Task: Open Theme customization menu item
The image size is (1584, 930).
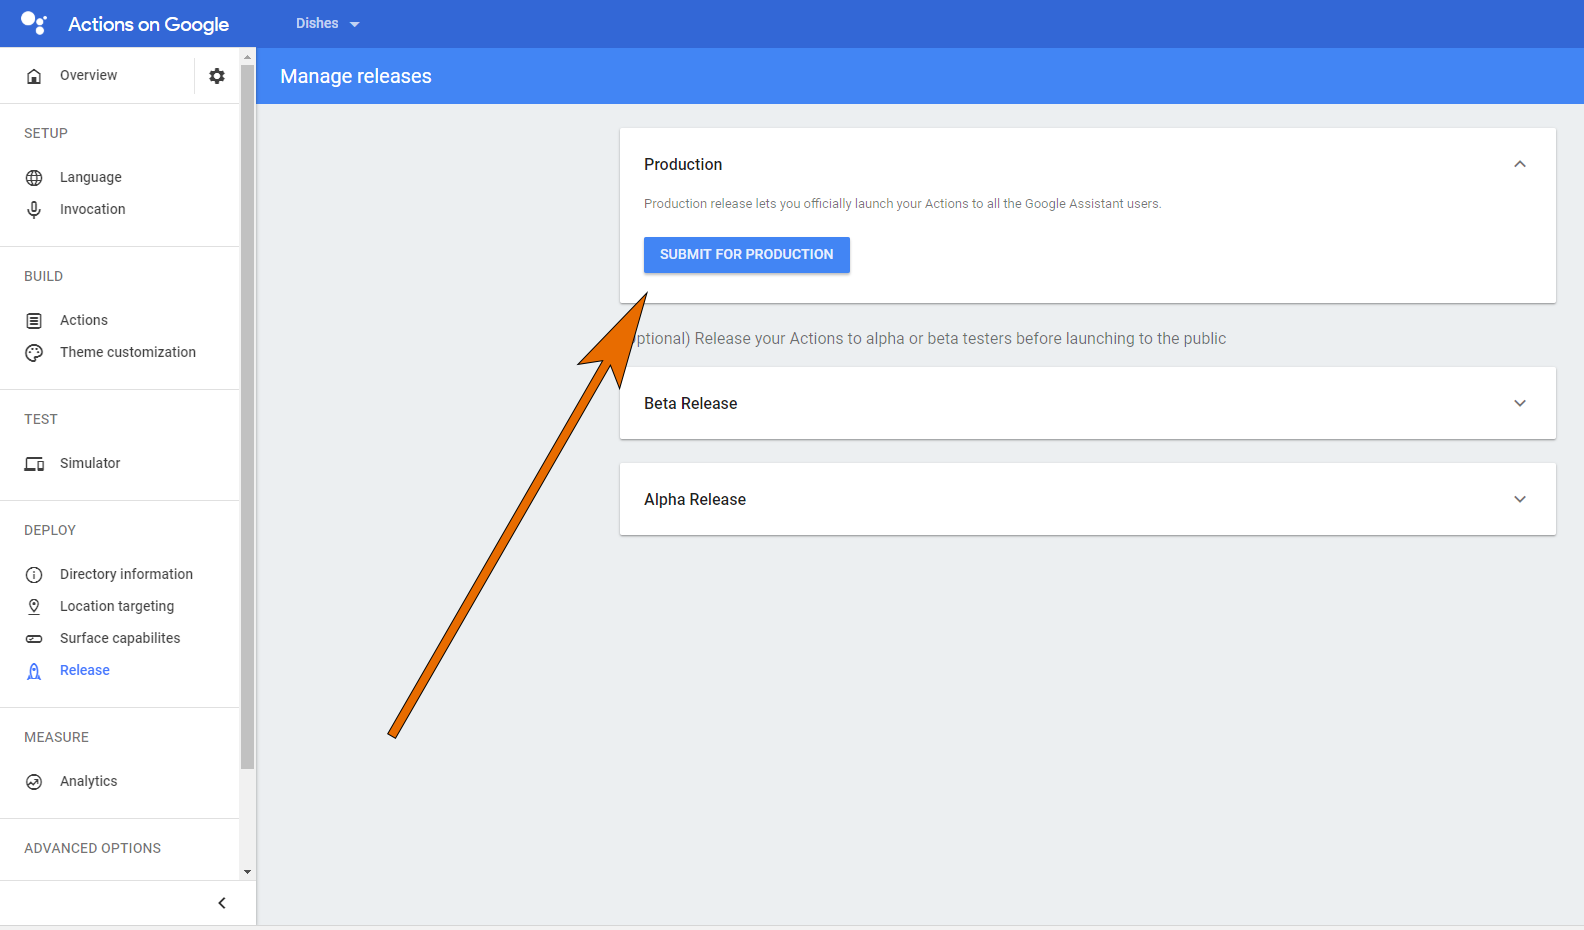Action: pos(128,352)
